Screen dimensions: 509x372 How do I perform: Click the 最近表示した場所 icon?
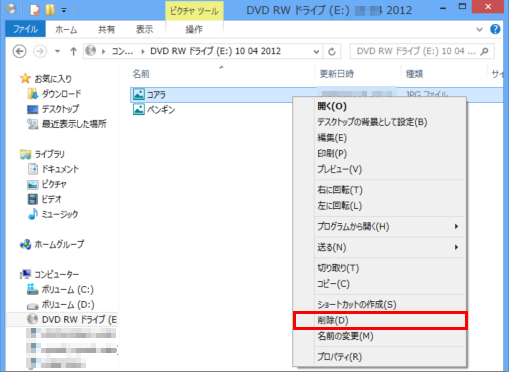coord(32,124)
